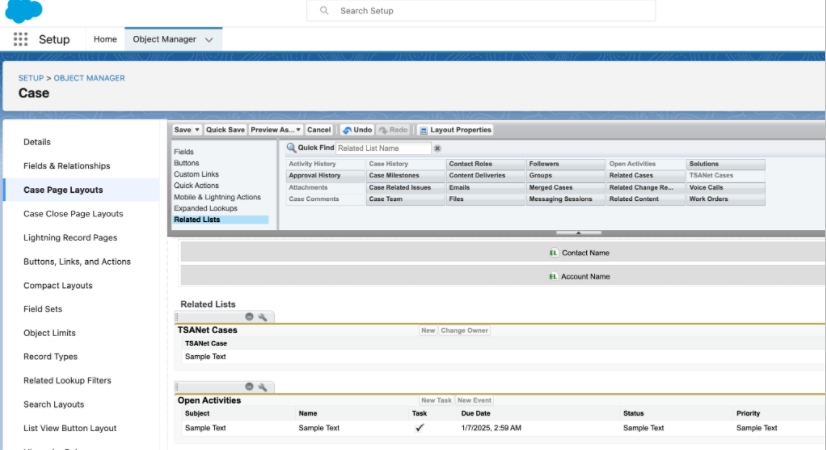
Task: Open TSANet Cases related list properties wrench
Action: 262,317
